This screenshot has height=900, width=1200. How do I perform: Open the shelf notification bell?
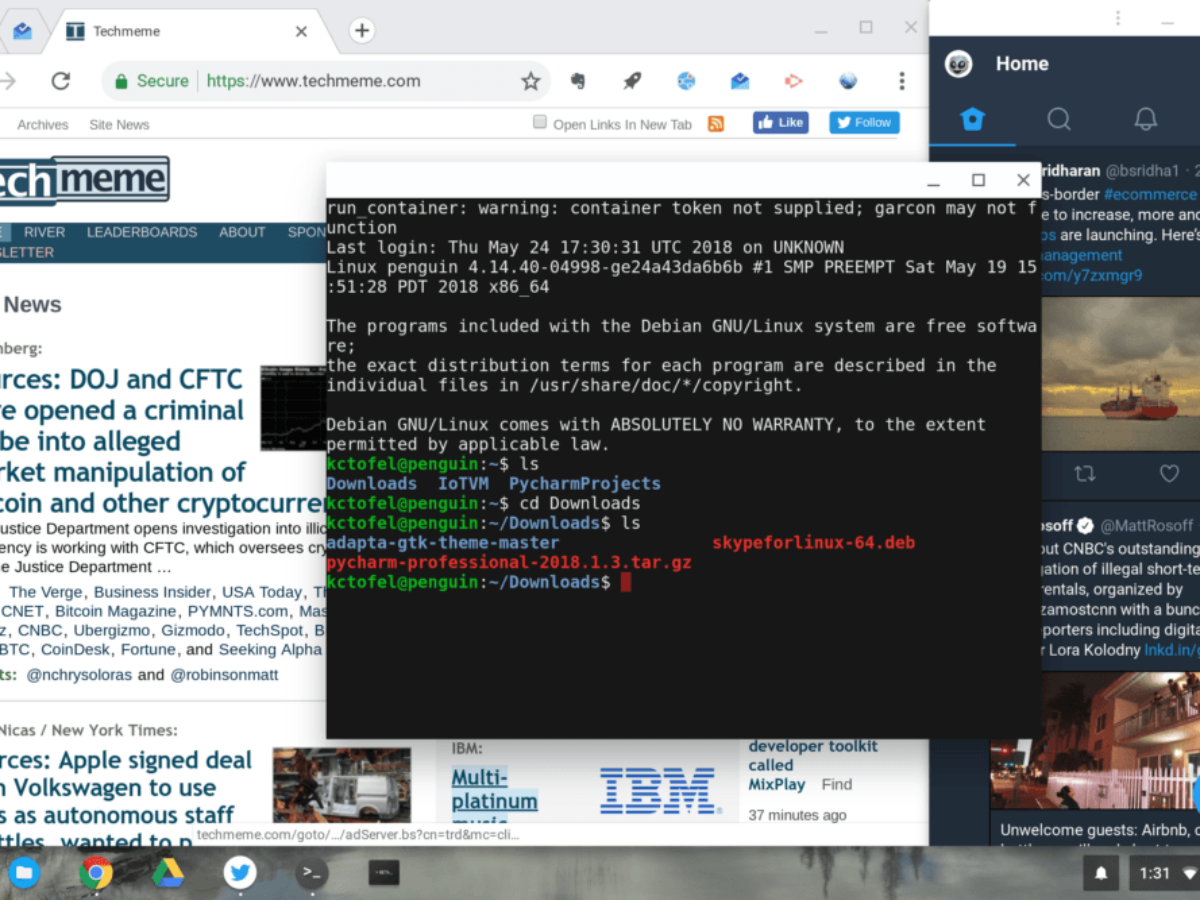tap(1101, 873)
